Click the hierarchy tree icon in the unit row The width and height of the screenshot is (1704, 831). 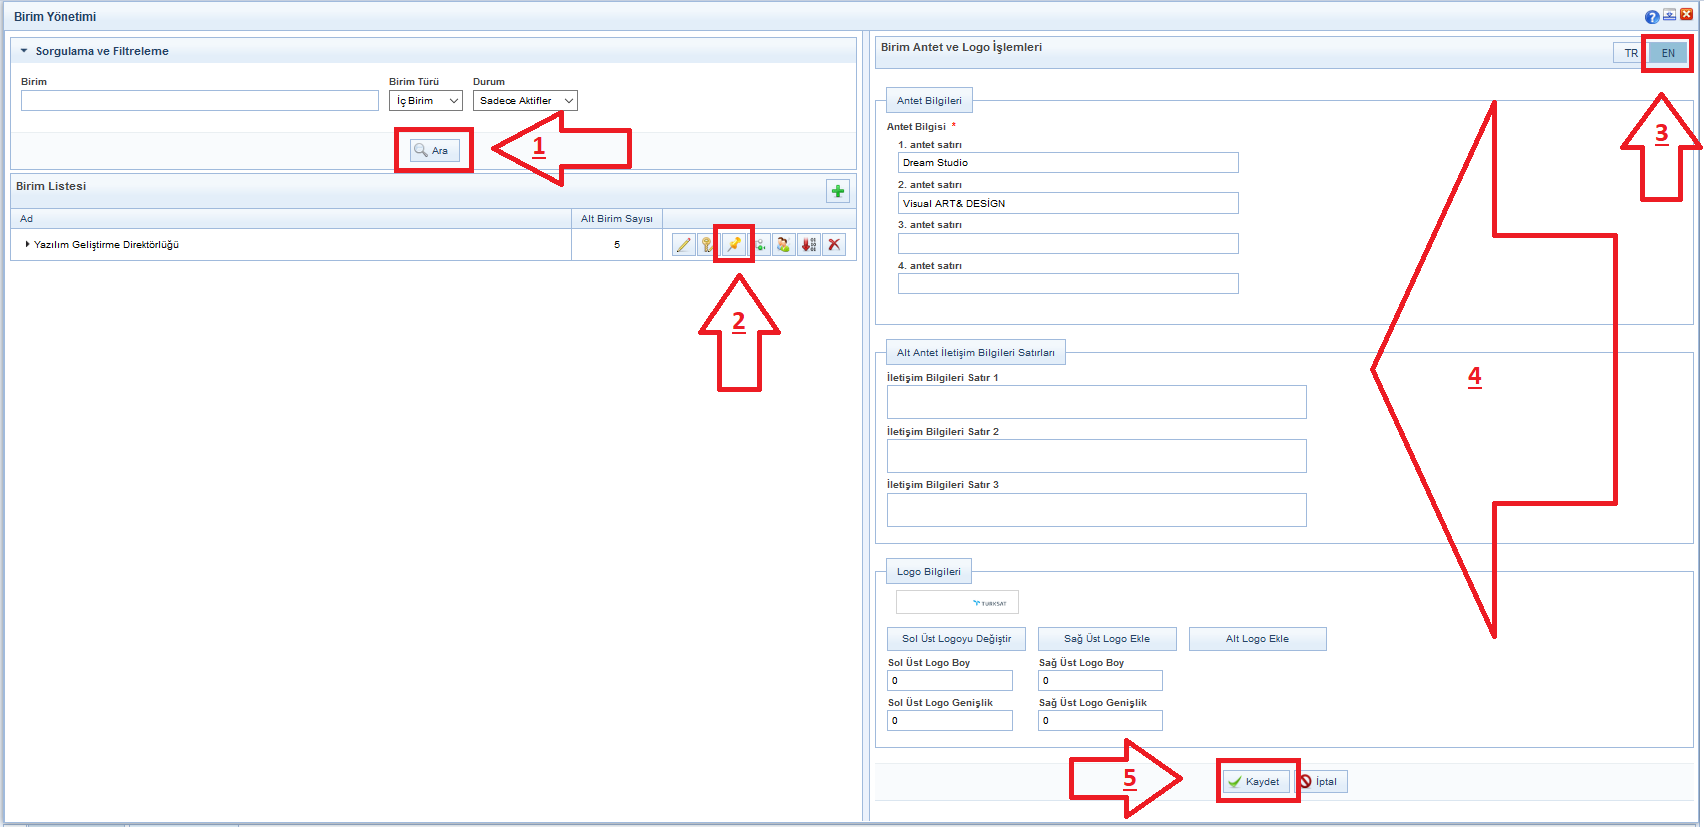(x=760, y=245)
